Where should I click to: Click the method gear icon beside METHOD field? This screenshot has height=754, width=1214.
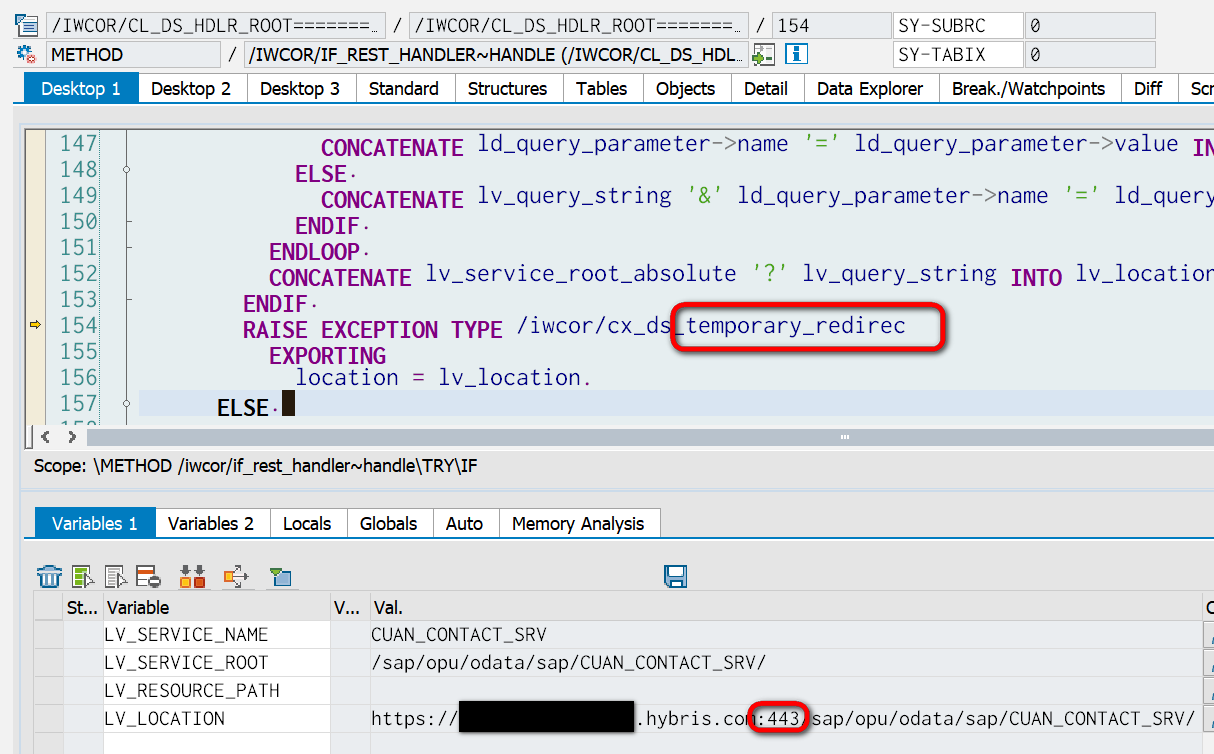pos(27,54)
